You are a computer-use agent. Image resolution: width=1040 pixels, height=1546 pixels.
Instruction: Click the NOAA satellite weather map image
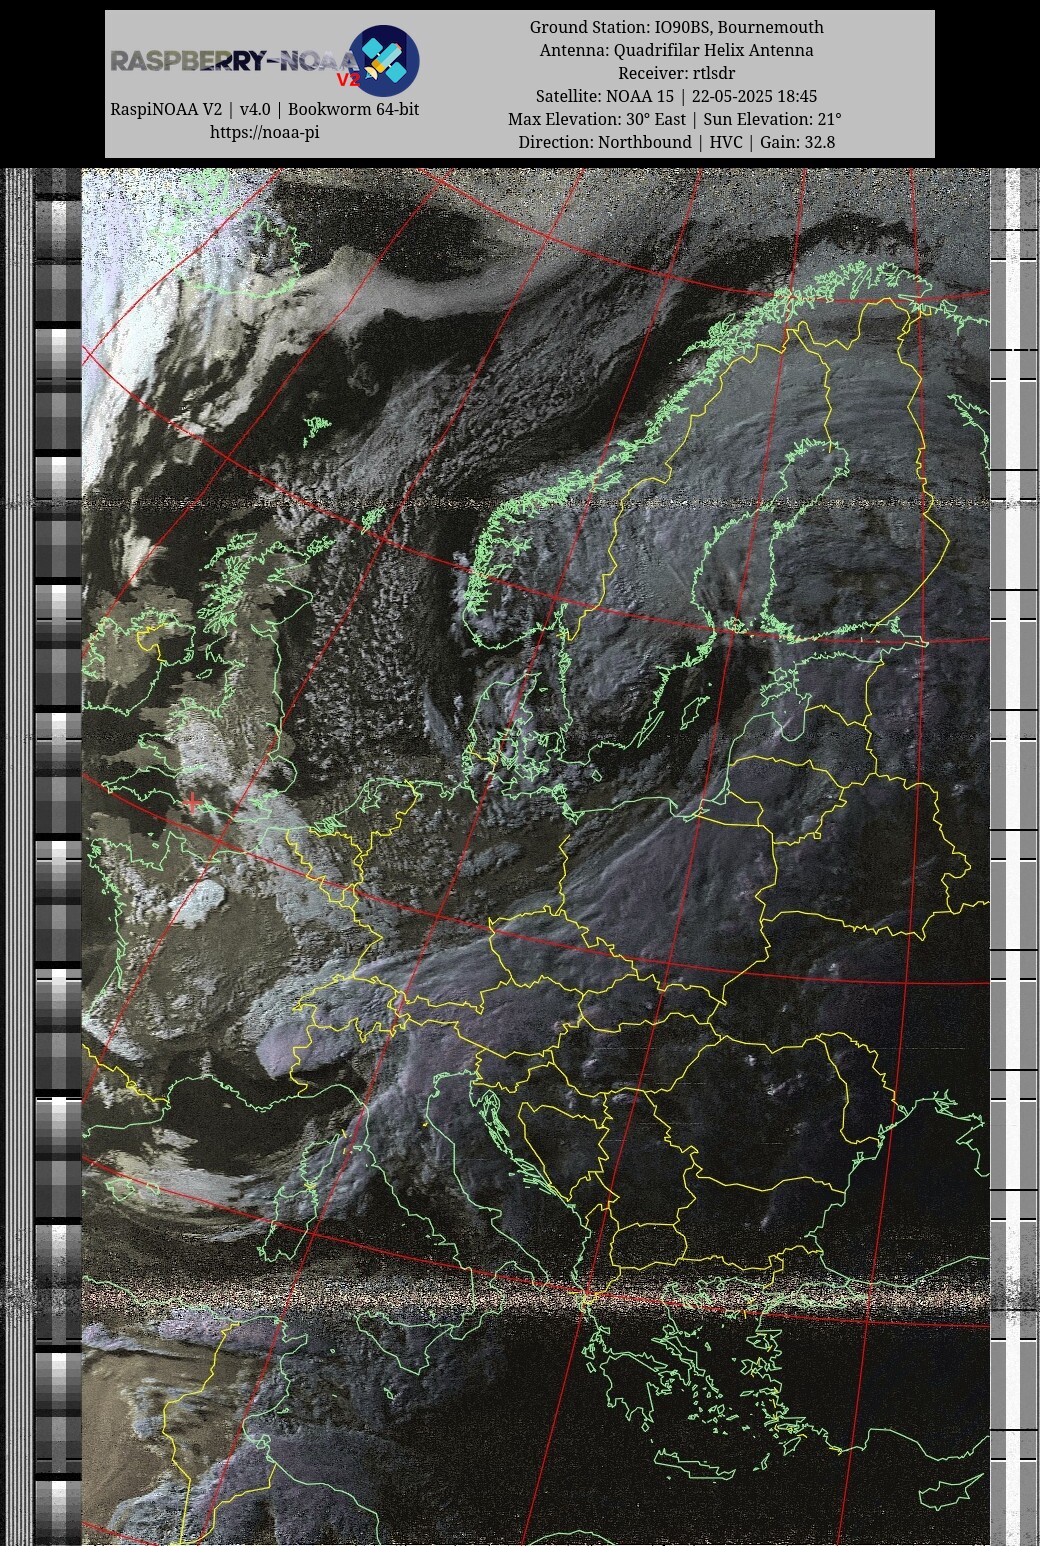[536, 857]
